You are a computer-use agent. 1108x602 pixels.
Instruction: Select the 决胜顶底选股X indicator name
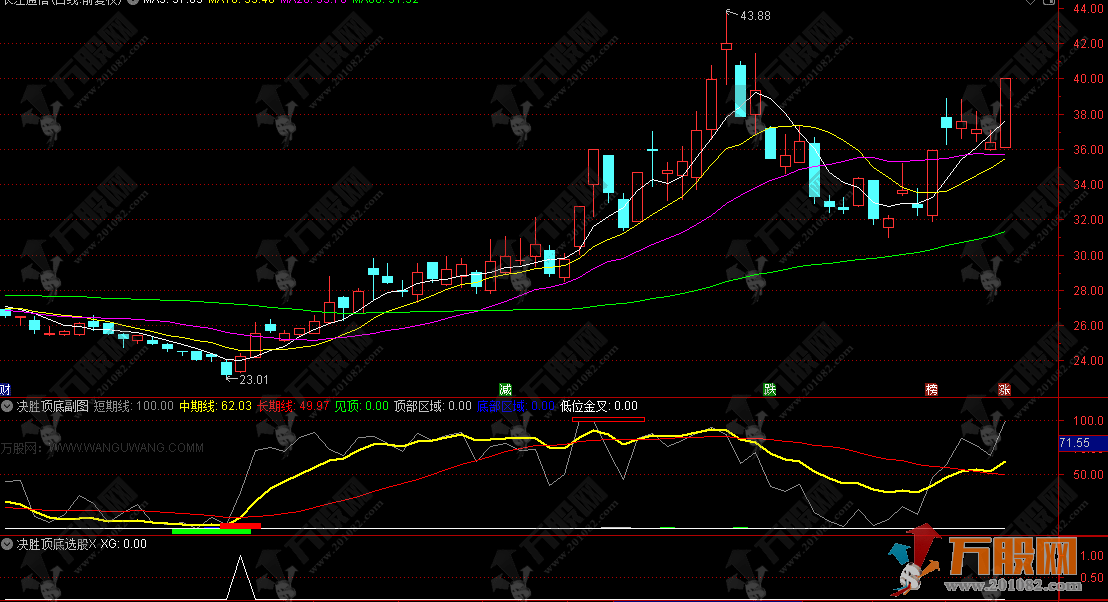point(58,544)
